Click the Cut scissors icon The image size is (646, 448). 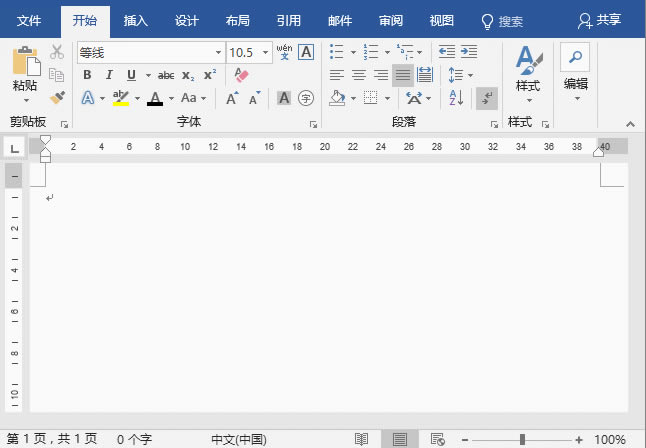tap(57, 52)
